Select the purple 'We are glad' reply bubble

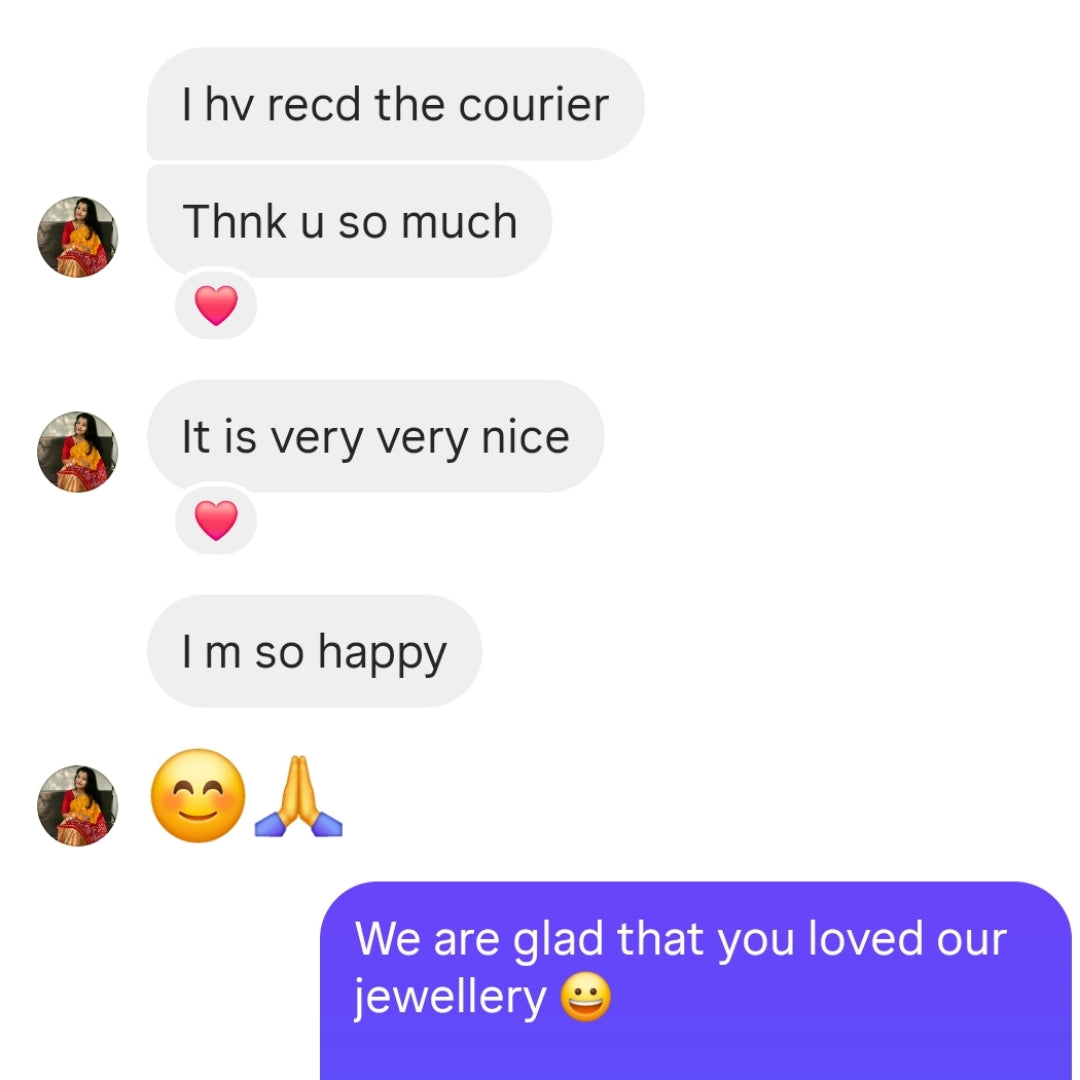(x=696, y=981)
